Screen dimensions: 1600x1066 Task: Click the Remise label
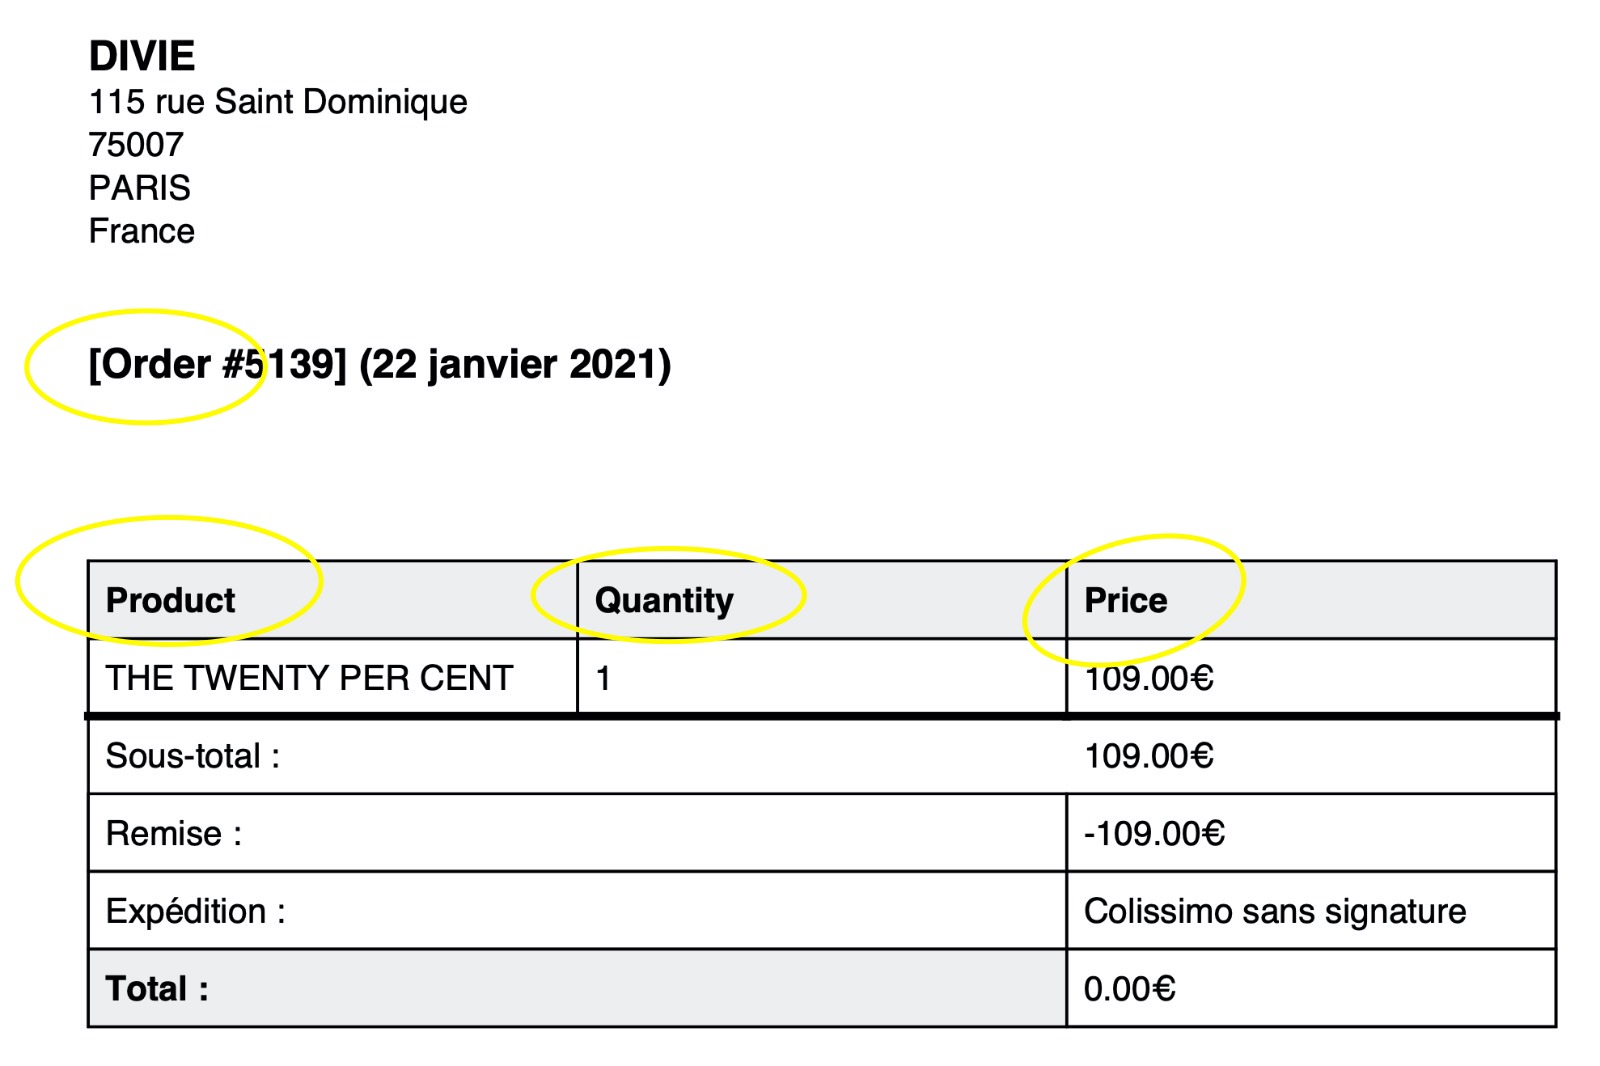[174, 834]
